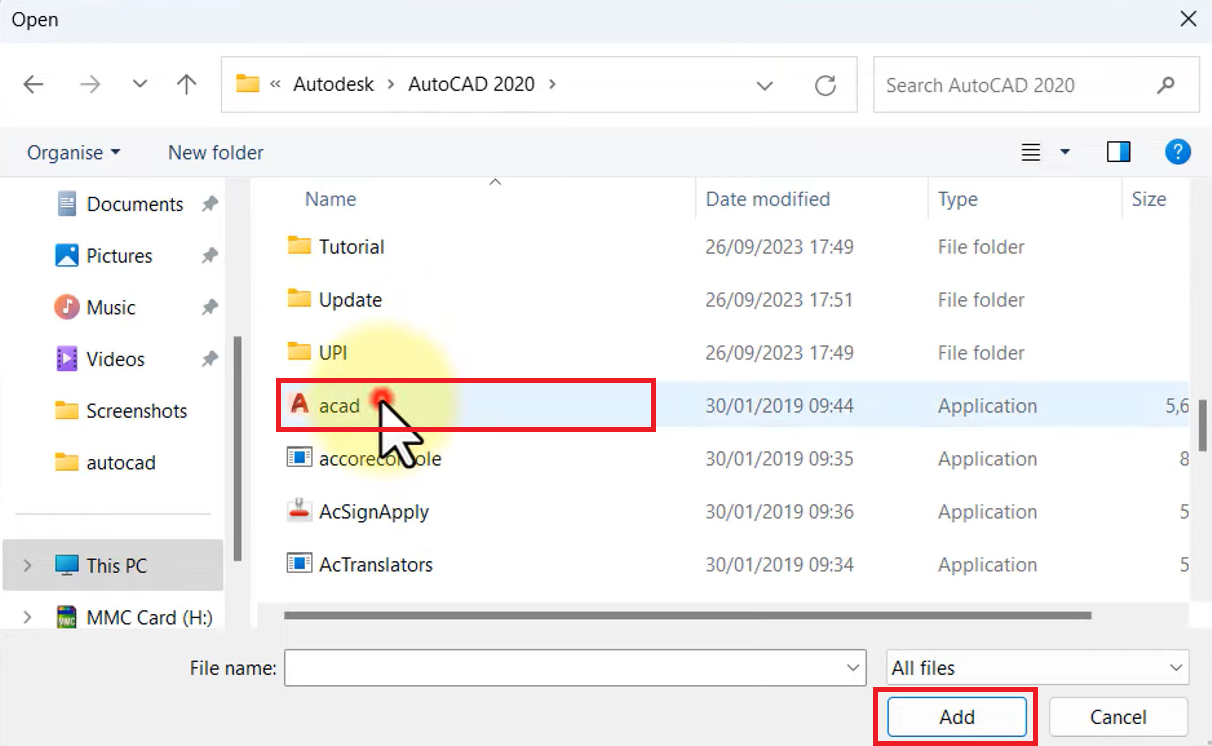Select the Tutorial folder

tap(351, 247)
